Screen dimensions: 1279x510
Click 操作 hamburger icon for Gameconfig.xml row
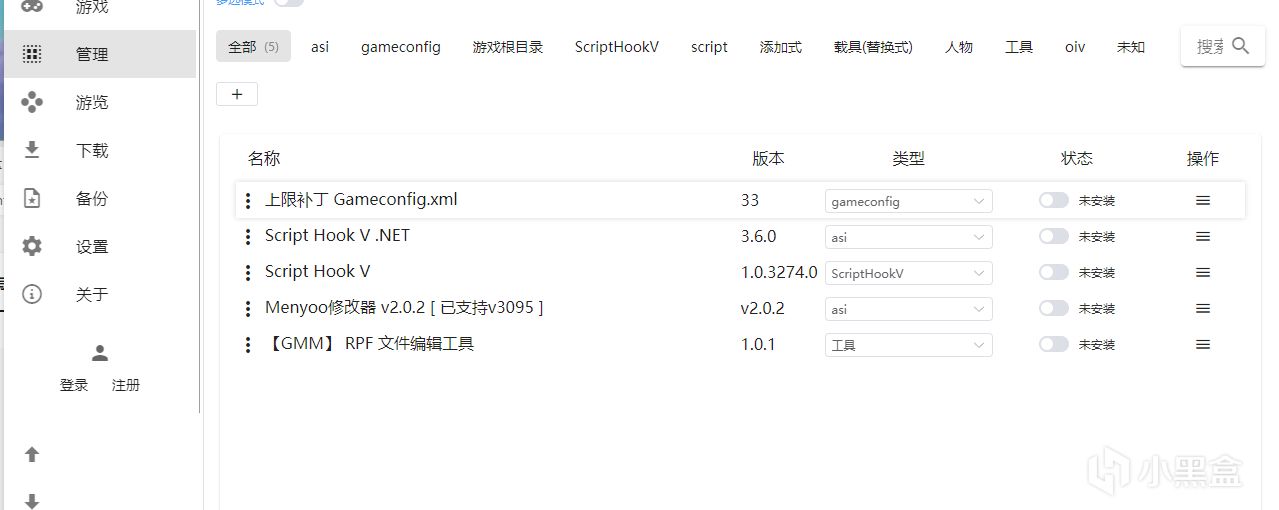point(1203,201)
